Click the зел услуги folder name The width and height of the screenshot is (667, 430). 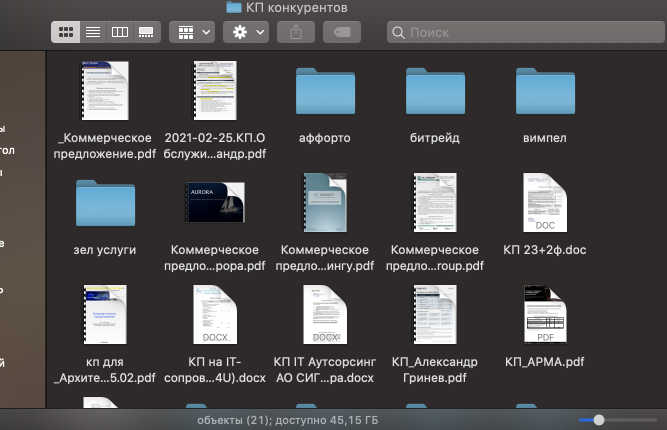pyautogui.click(x=105, y=250)
